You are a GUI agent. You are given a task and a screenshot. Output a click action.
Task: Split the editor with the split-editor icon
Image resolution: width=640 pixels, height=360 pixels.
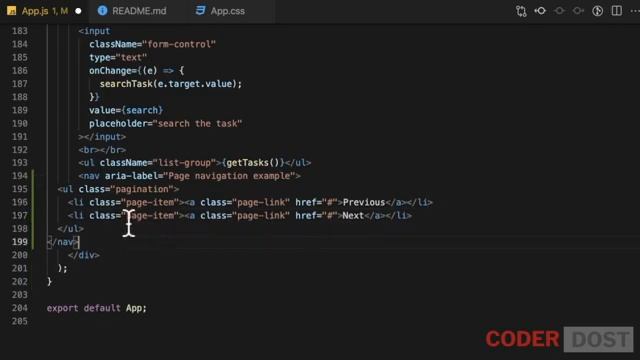[617, 11]
